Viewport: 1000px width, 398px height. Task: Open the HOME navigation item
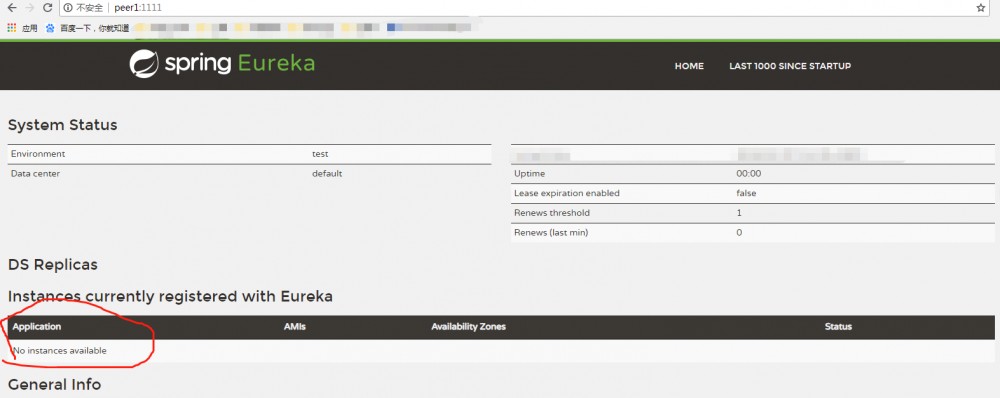[x=689, y=66]
